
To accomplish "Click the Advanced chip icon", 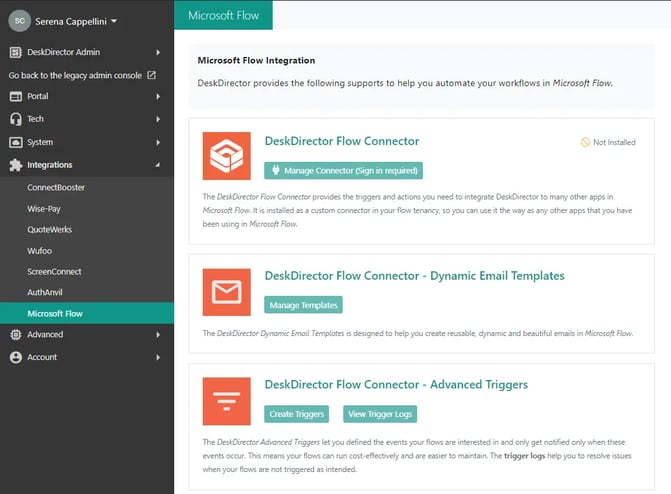I will [16, 334].
